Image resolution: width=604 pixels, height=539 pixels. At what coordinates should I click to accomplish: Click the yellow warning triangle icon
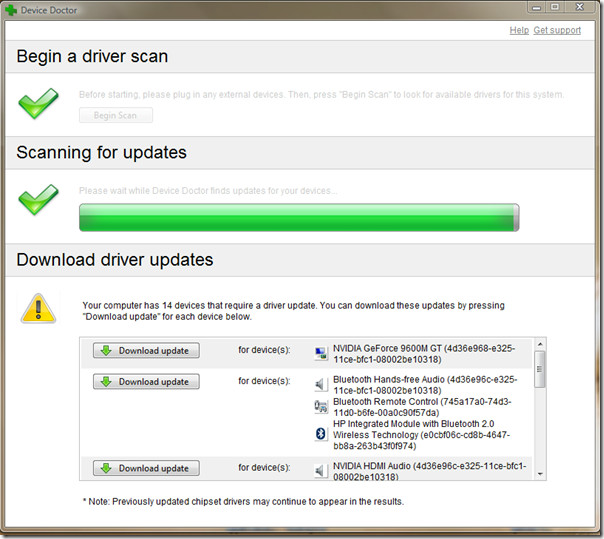(38, 308)
